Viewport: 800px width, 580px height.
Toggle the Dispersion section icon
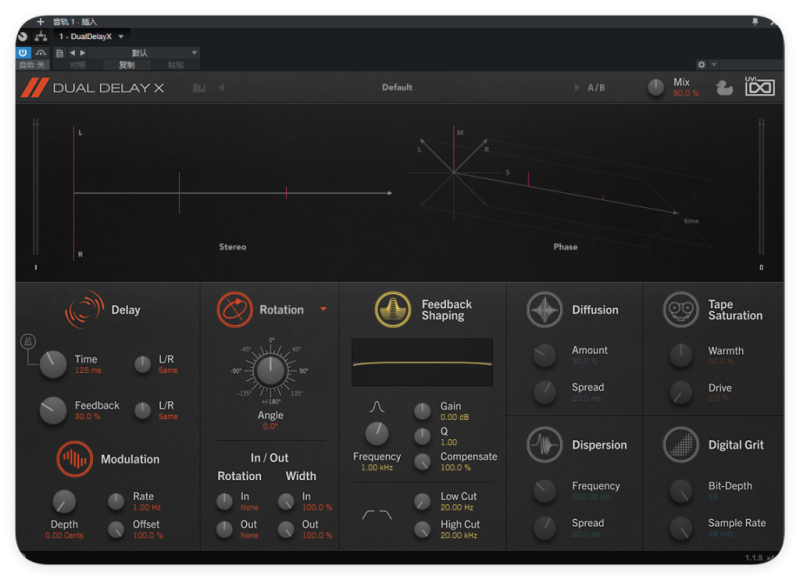click(x=545, y=445)
